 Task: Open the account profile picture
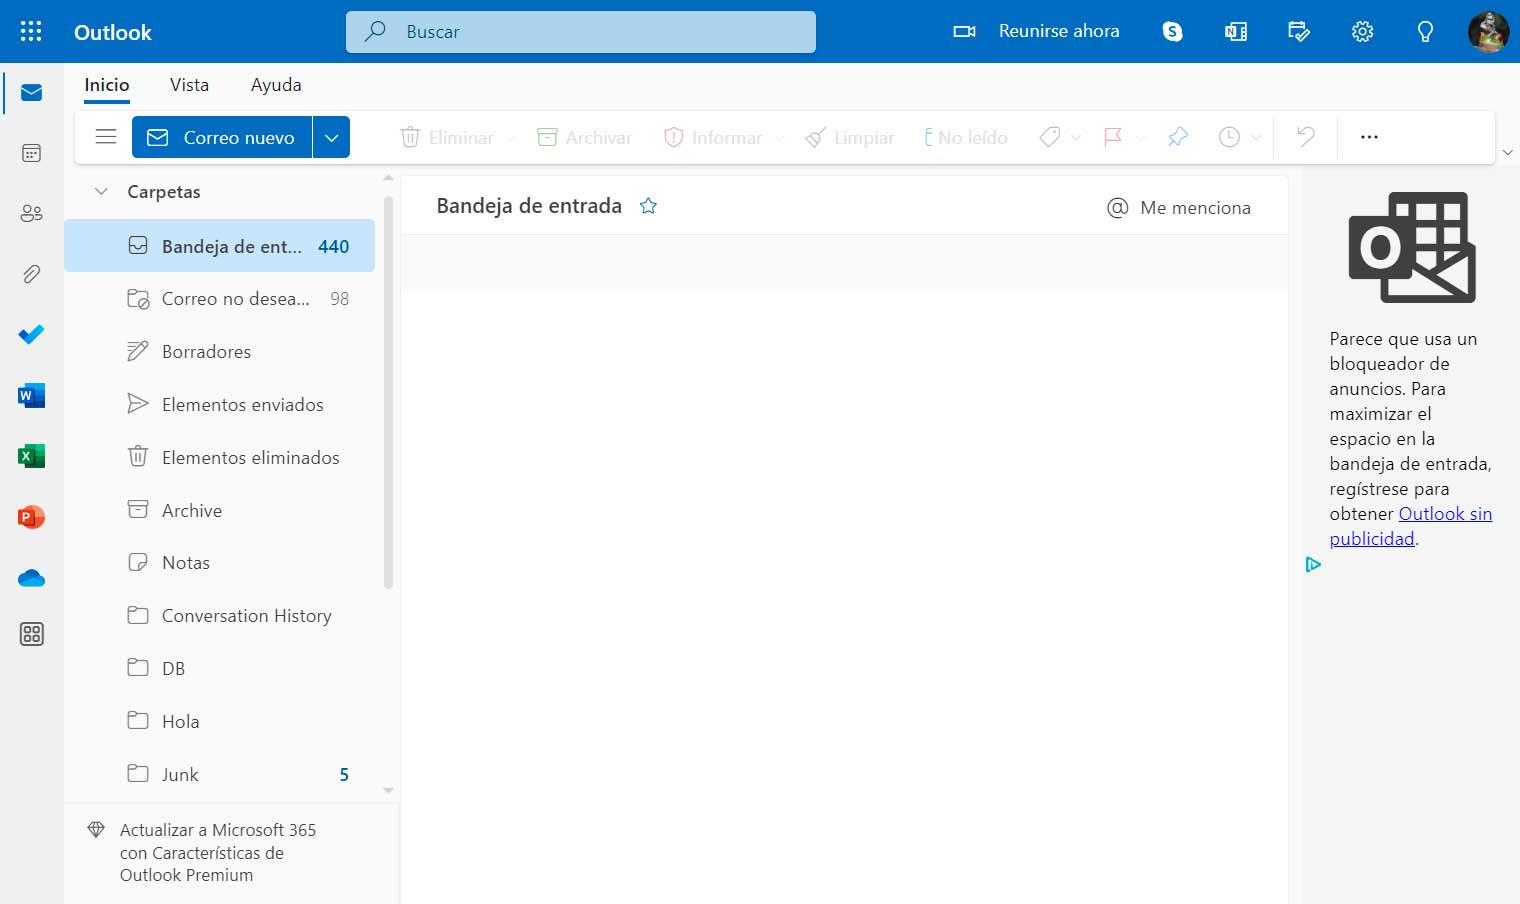[1488, 31]
